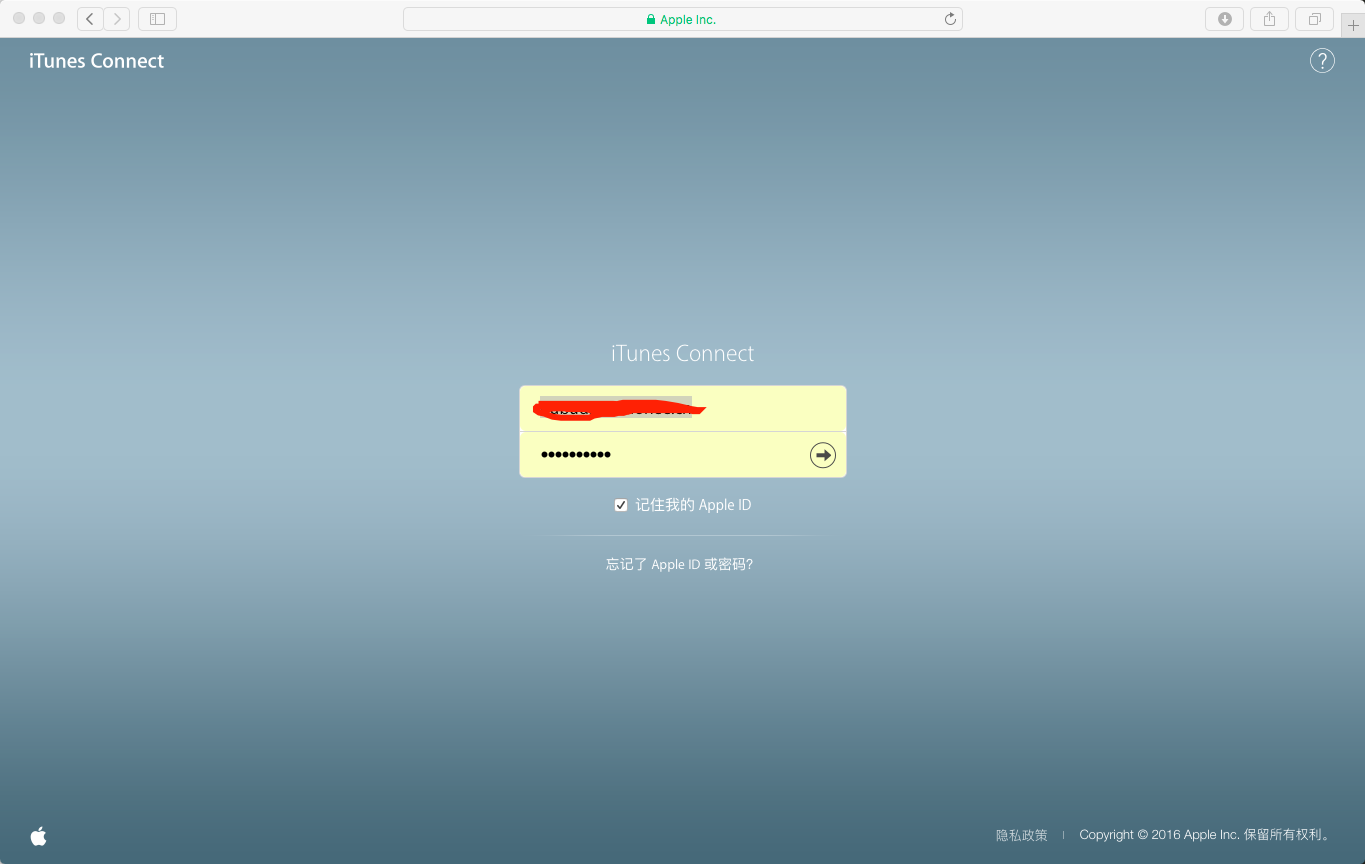Show all tabs overview
The height and width of the screenshot is (864, 1365).
click(1314, 19)
